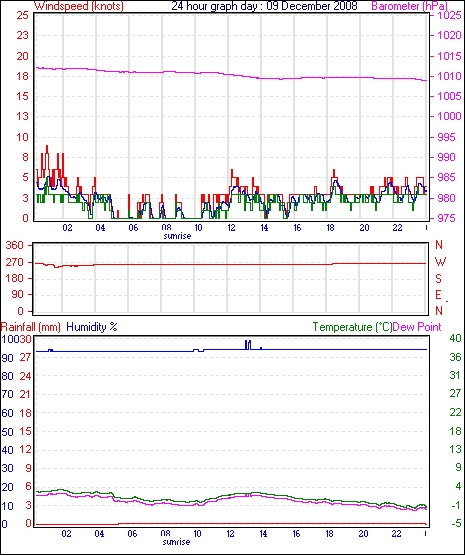465x556 pixels.
Task: Click the 40 temperature scale value
Action: pos(455,338)
